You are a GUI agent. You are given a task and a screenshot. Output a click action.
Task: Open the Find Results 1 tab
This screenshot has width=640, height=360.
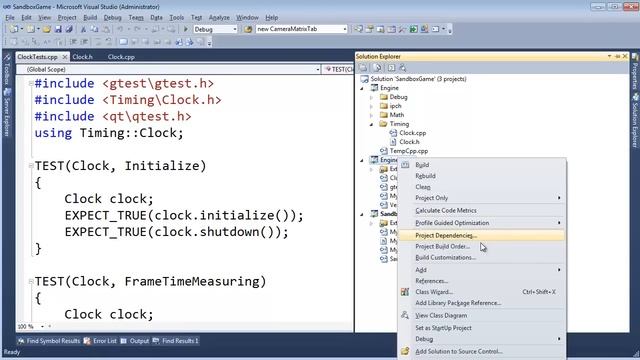pos(176,341)
